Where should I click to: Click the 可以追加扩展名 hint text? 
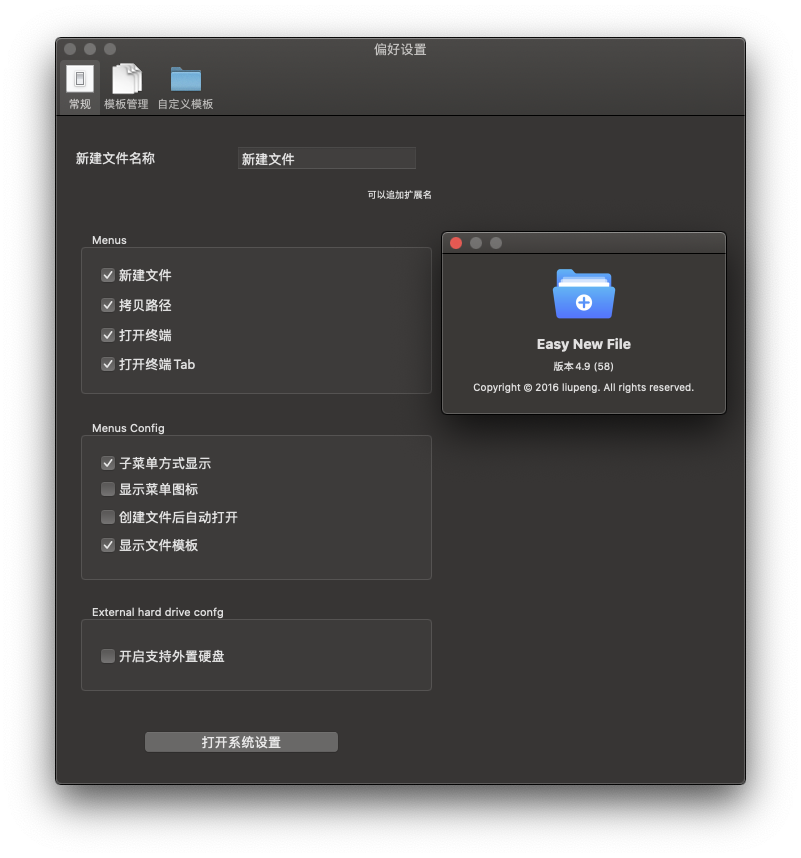point(399,195)
